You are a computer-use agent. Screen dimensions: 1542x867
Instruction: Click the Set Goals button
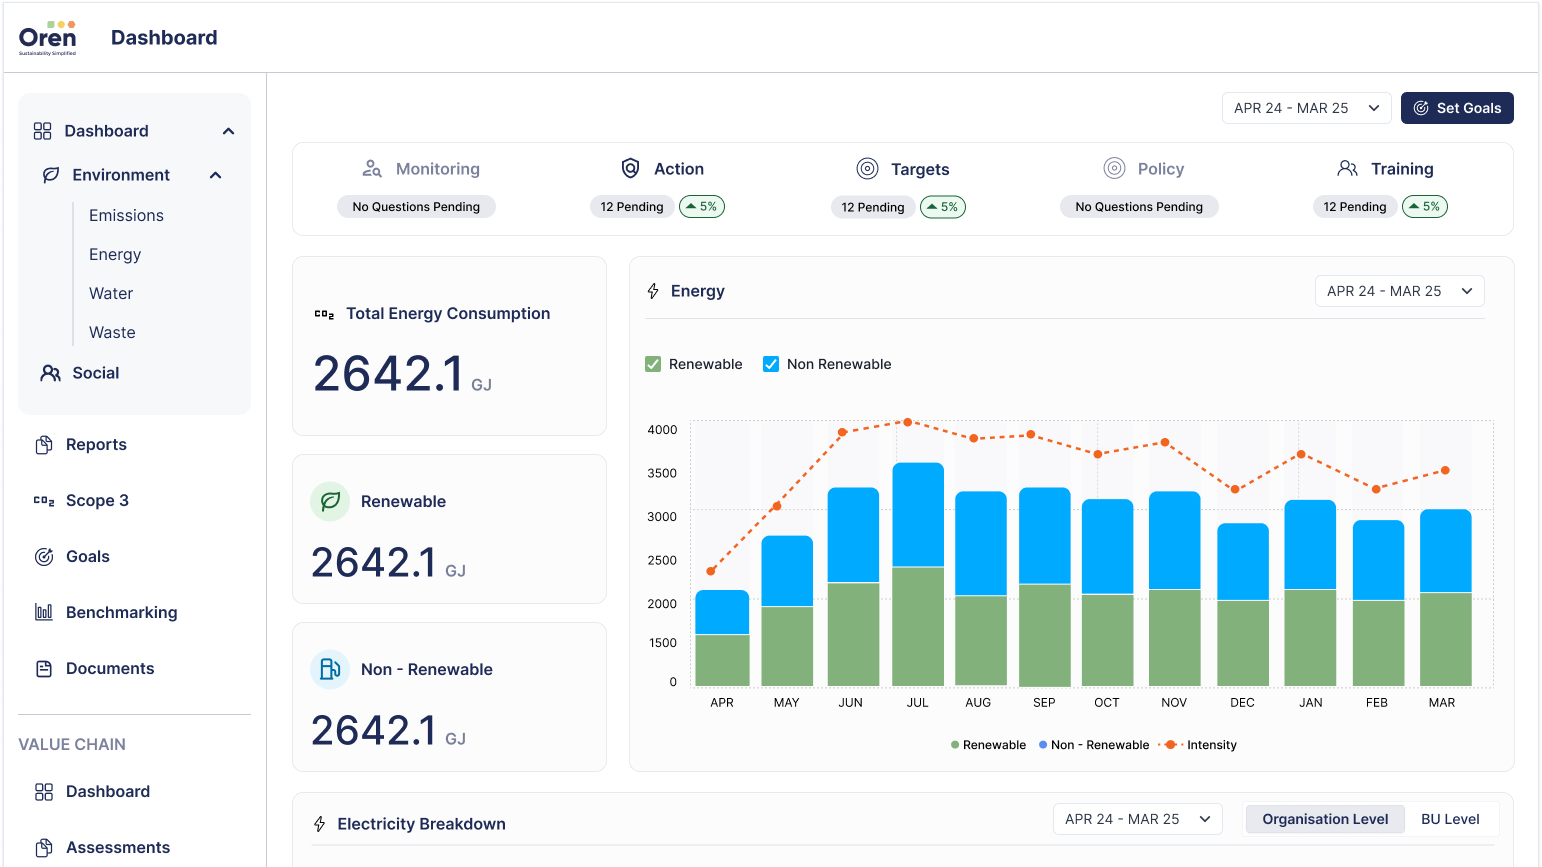[1457, 108]
